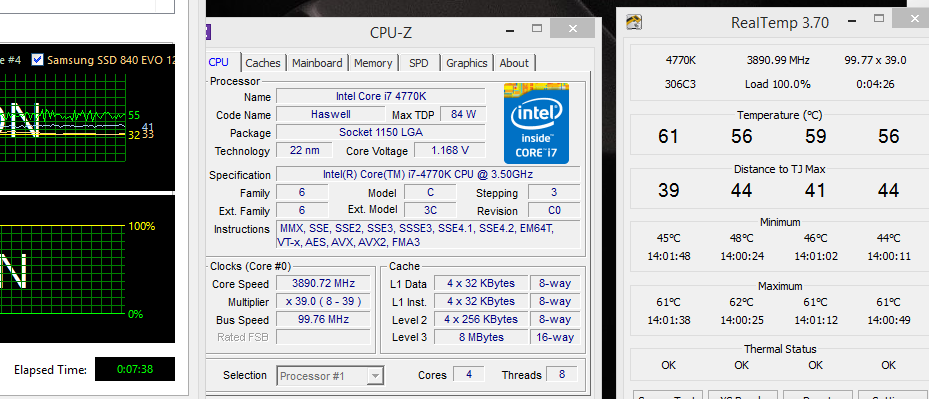Viewport: 929px width, 399px height.
Task: Click the Cores count field showing 4
Action: click(469, 375)
